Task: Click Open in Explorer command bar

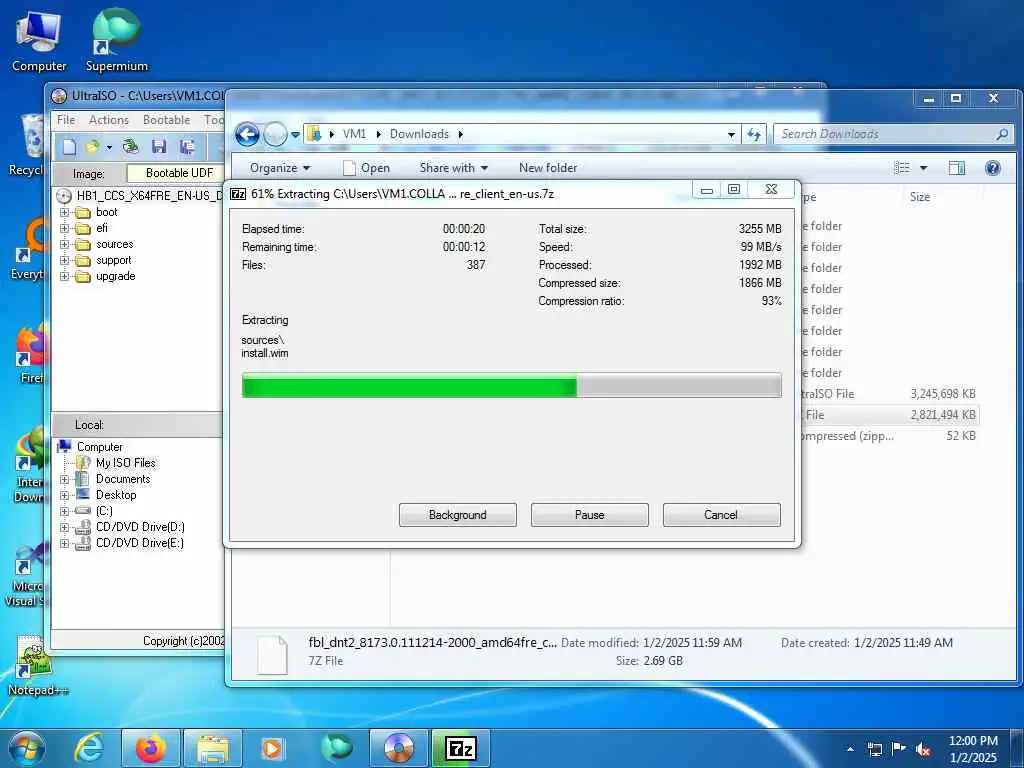Action: click(x=366, y=168)
